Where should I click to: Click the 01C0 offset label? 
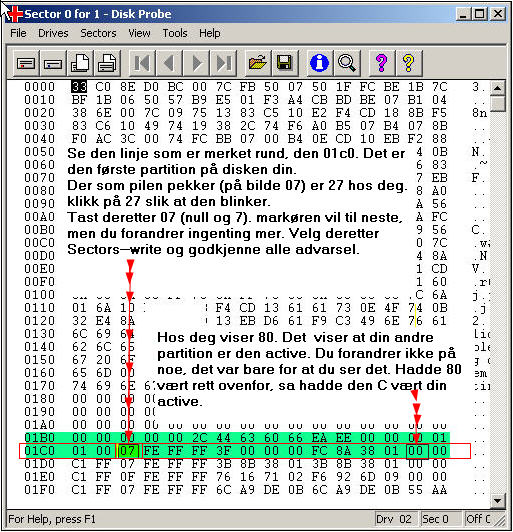(x=39, y=451)
